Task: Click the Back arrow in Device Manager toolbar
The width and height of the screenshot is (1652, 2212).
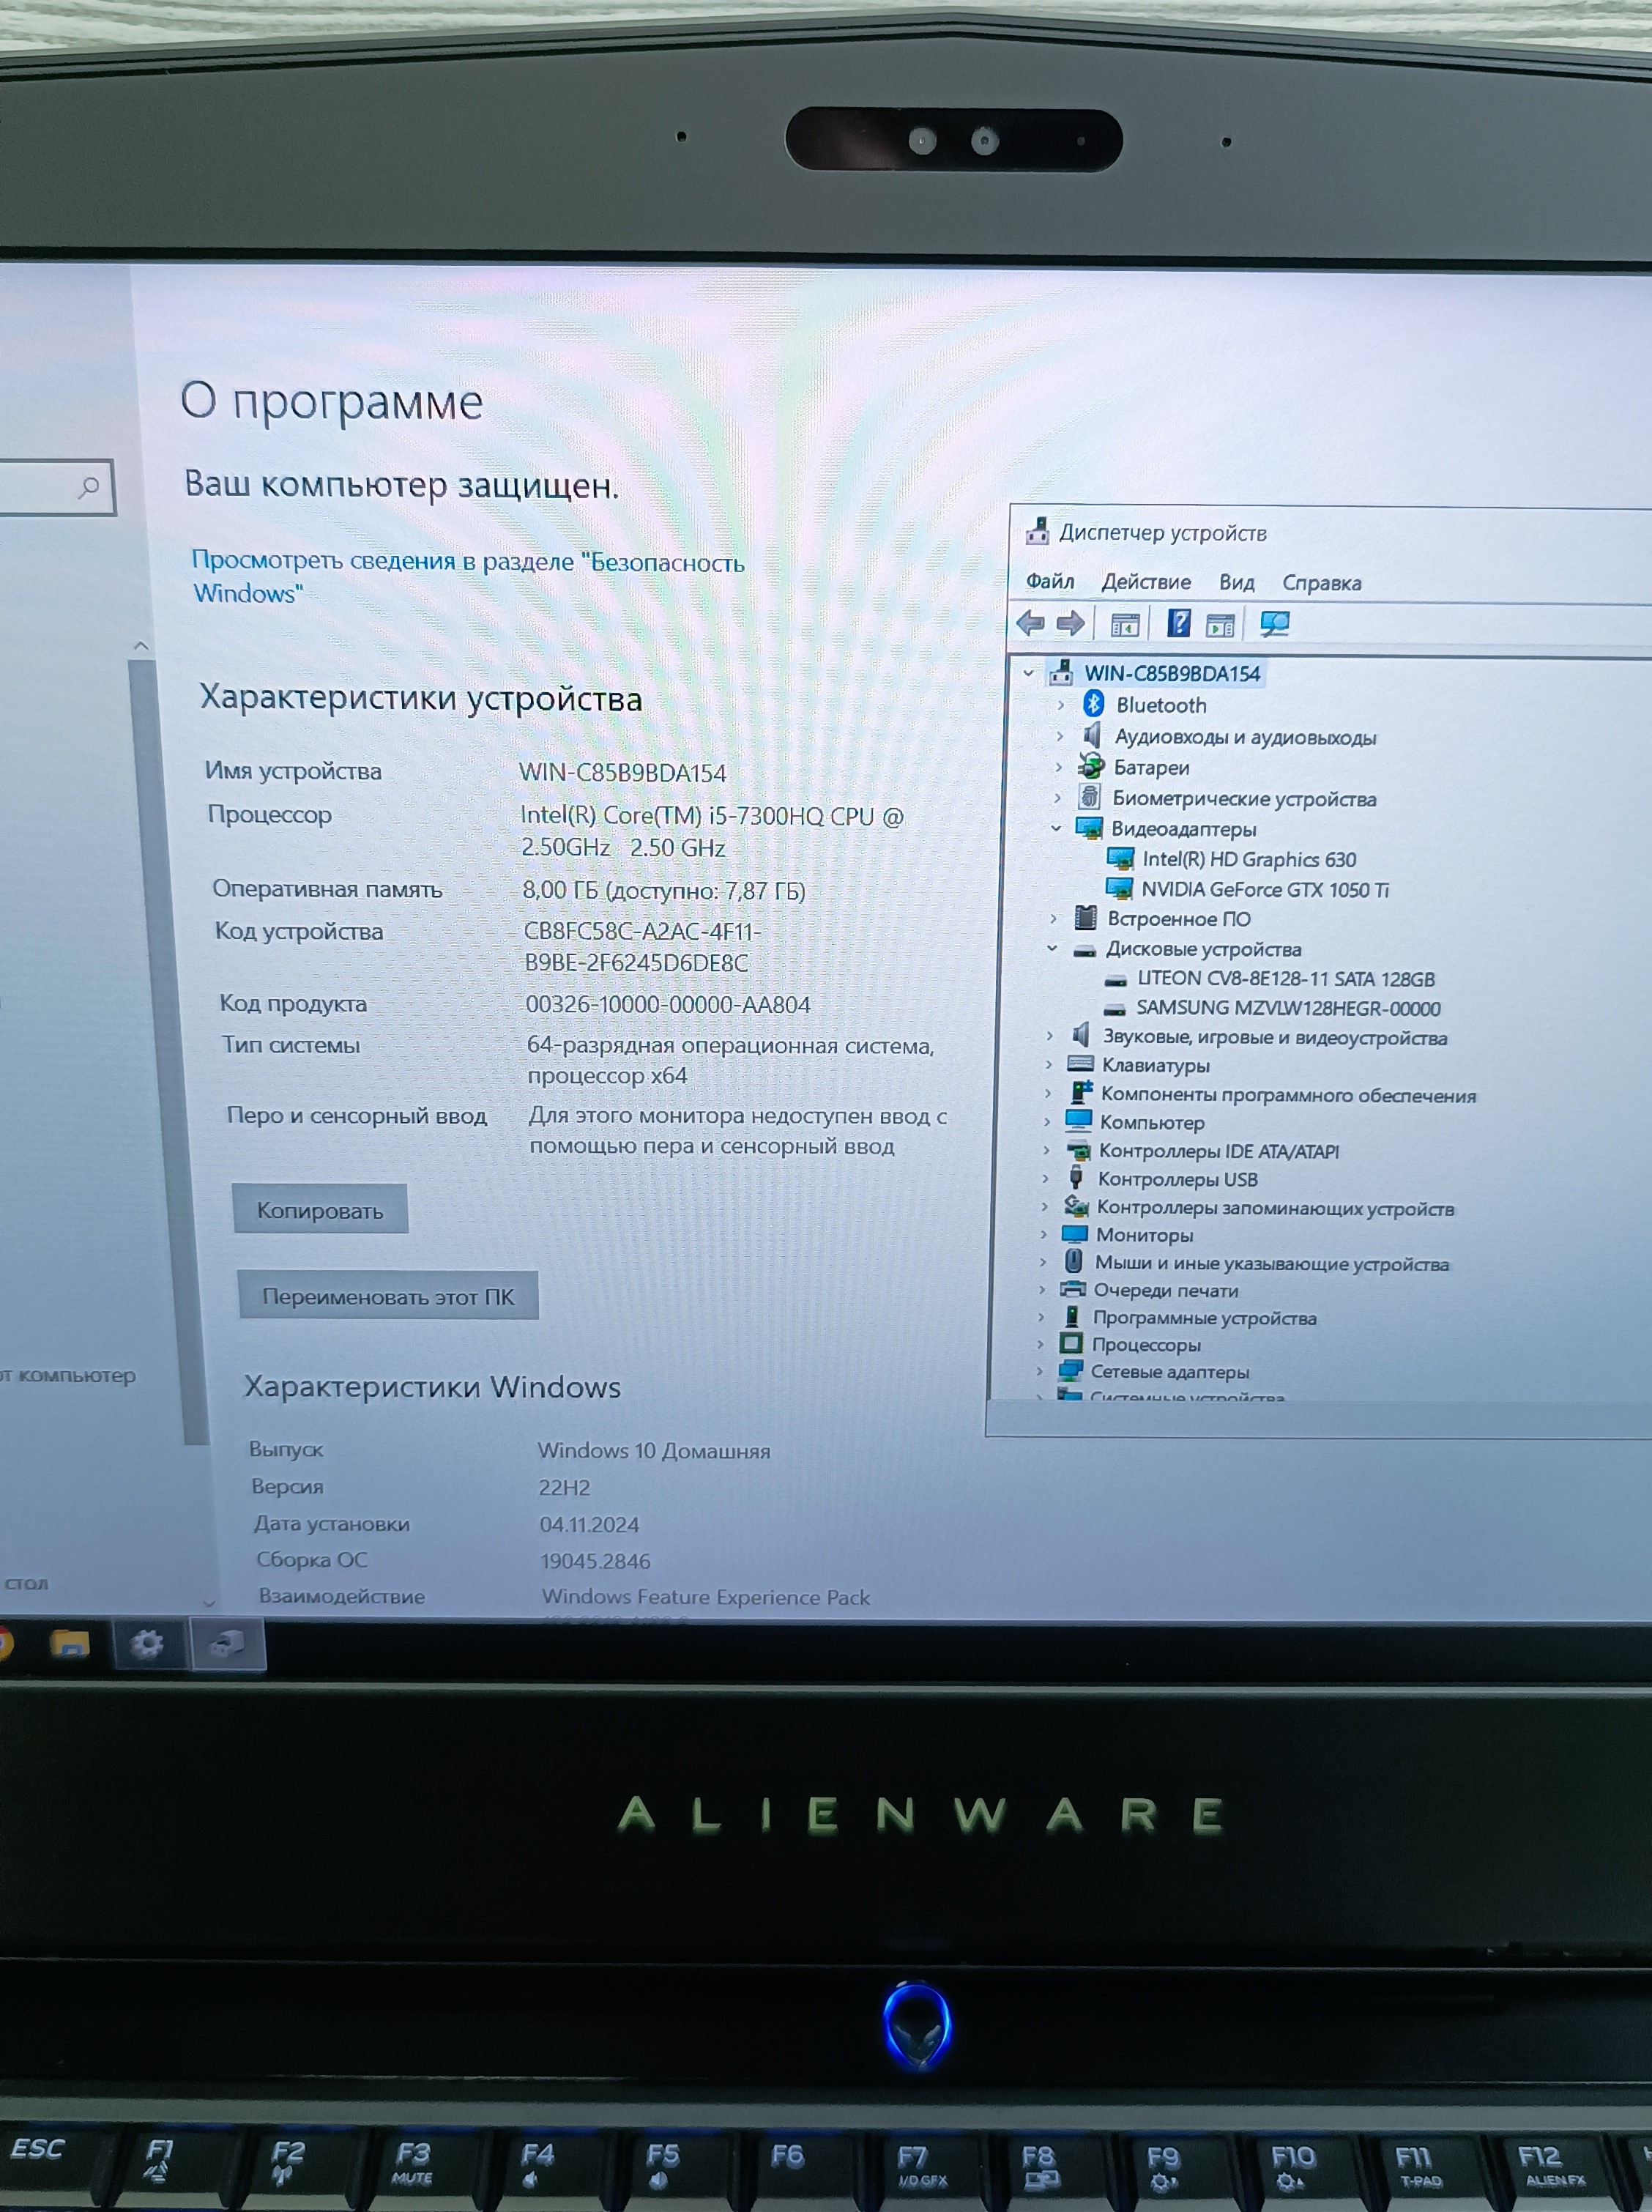Action: tap(1030, 625)
